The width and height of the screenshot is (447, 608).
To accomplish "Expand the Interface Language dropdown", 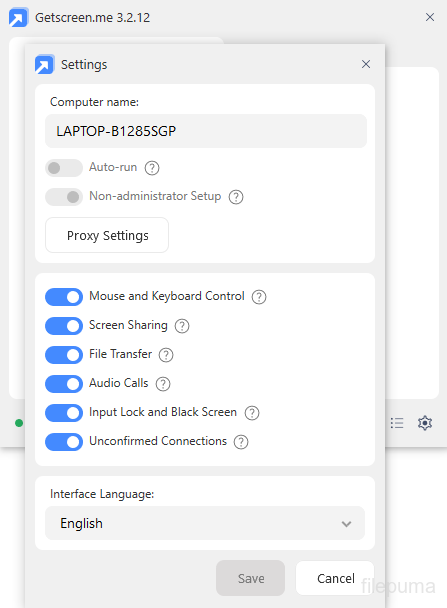I will tap(205, 523).
